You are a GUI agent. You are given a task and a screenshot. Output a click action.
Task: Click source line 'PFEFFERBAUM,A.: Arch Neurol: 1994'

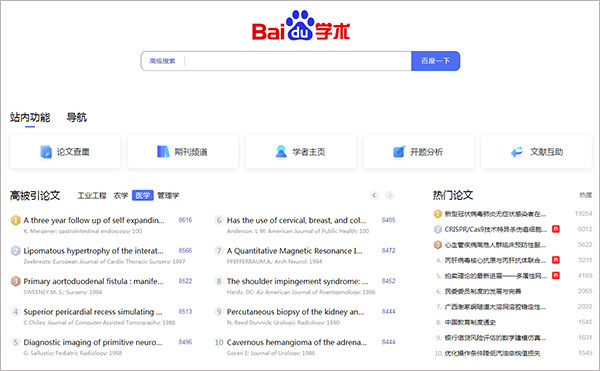pyautogui.click(x=274, y=262)
